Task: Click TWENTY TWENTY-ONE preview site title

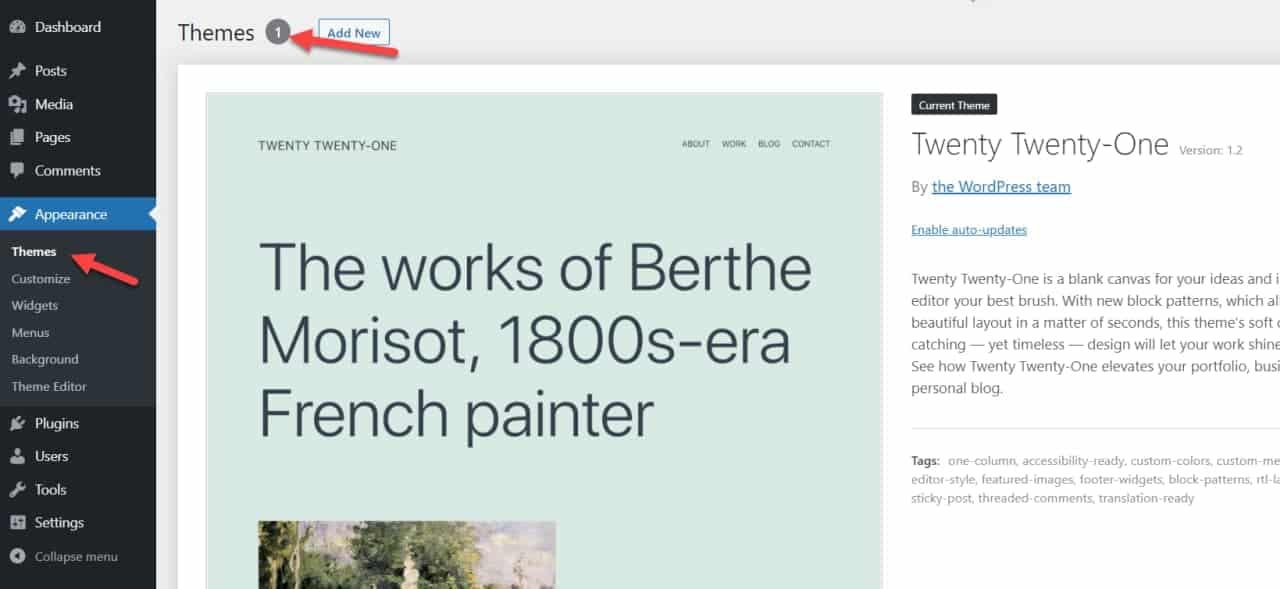Action: point(327,146)
